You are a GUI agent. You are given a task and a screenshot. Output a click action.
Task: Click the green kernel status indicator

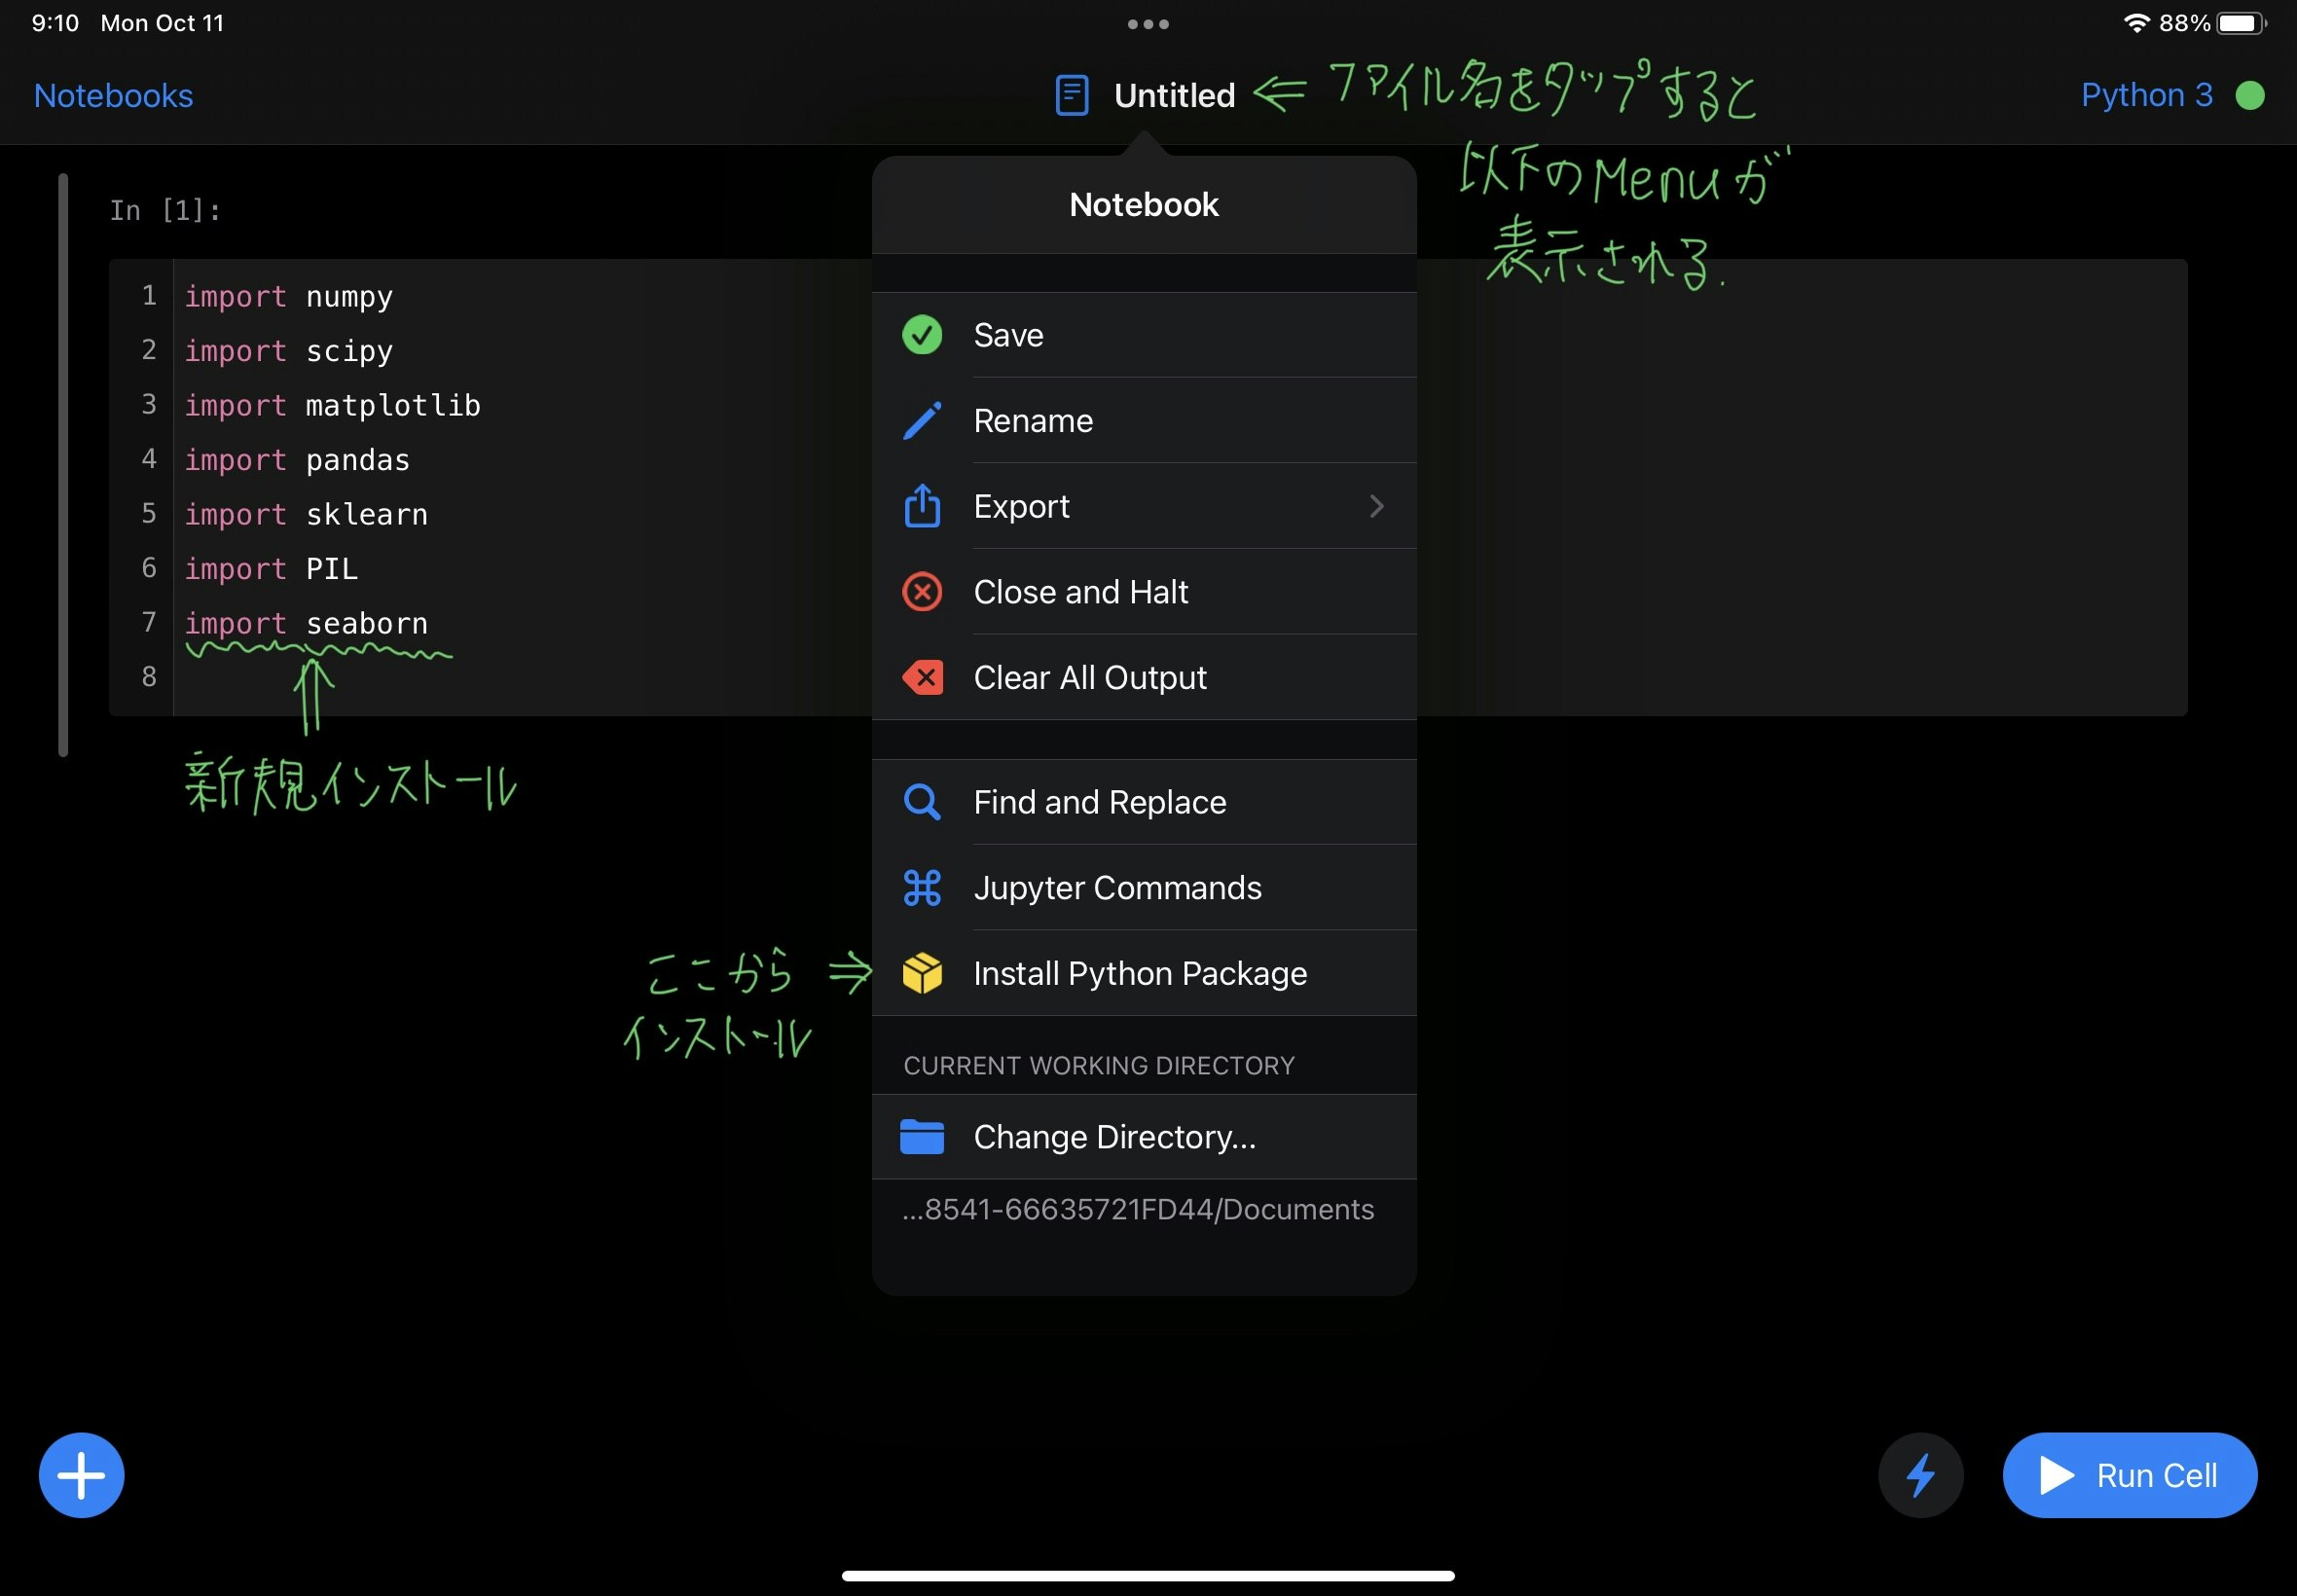2249,96
